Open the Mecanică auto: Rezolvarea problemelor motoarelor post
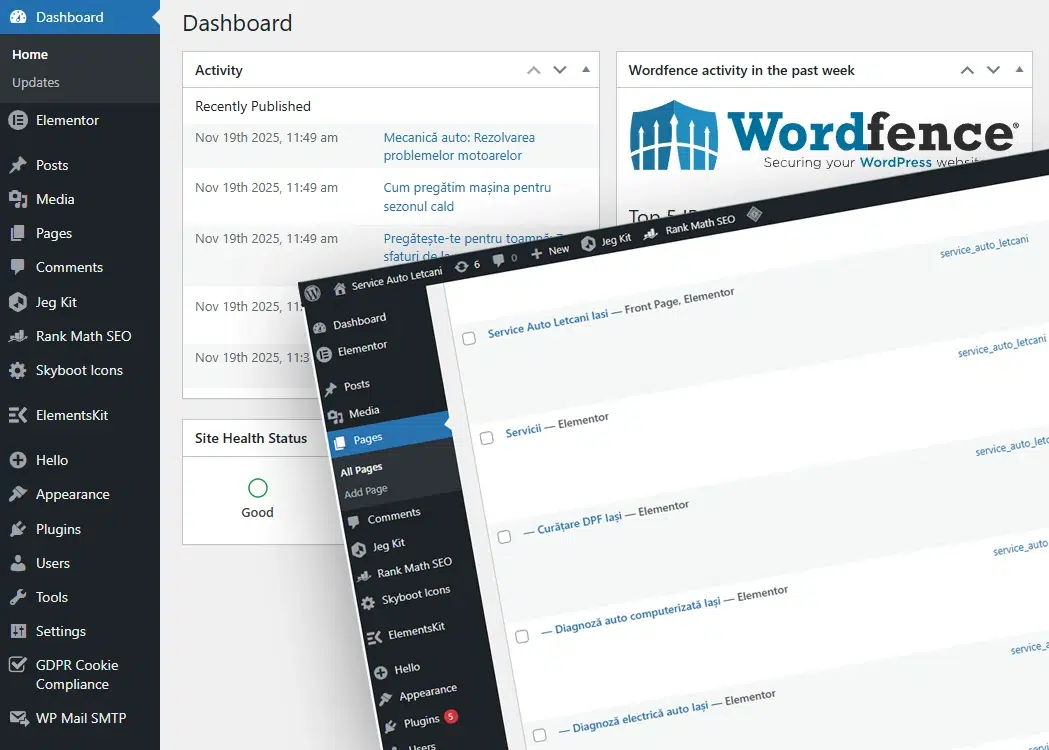The width and height of the screenshot is (1049, 750). pos(459,147)
